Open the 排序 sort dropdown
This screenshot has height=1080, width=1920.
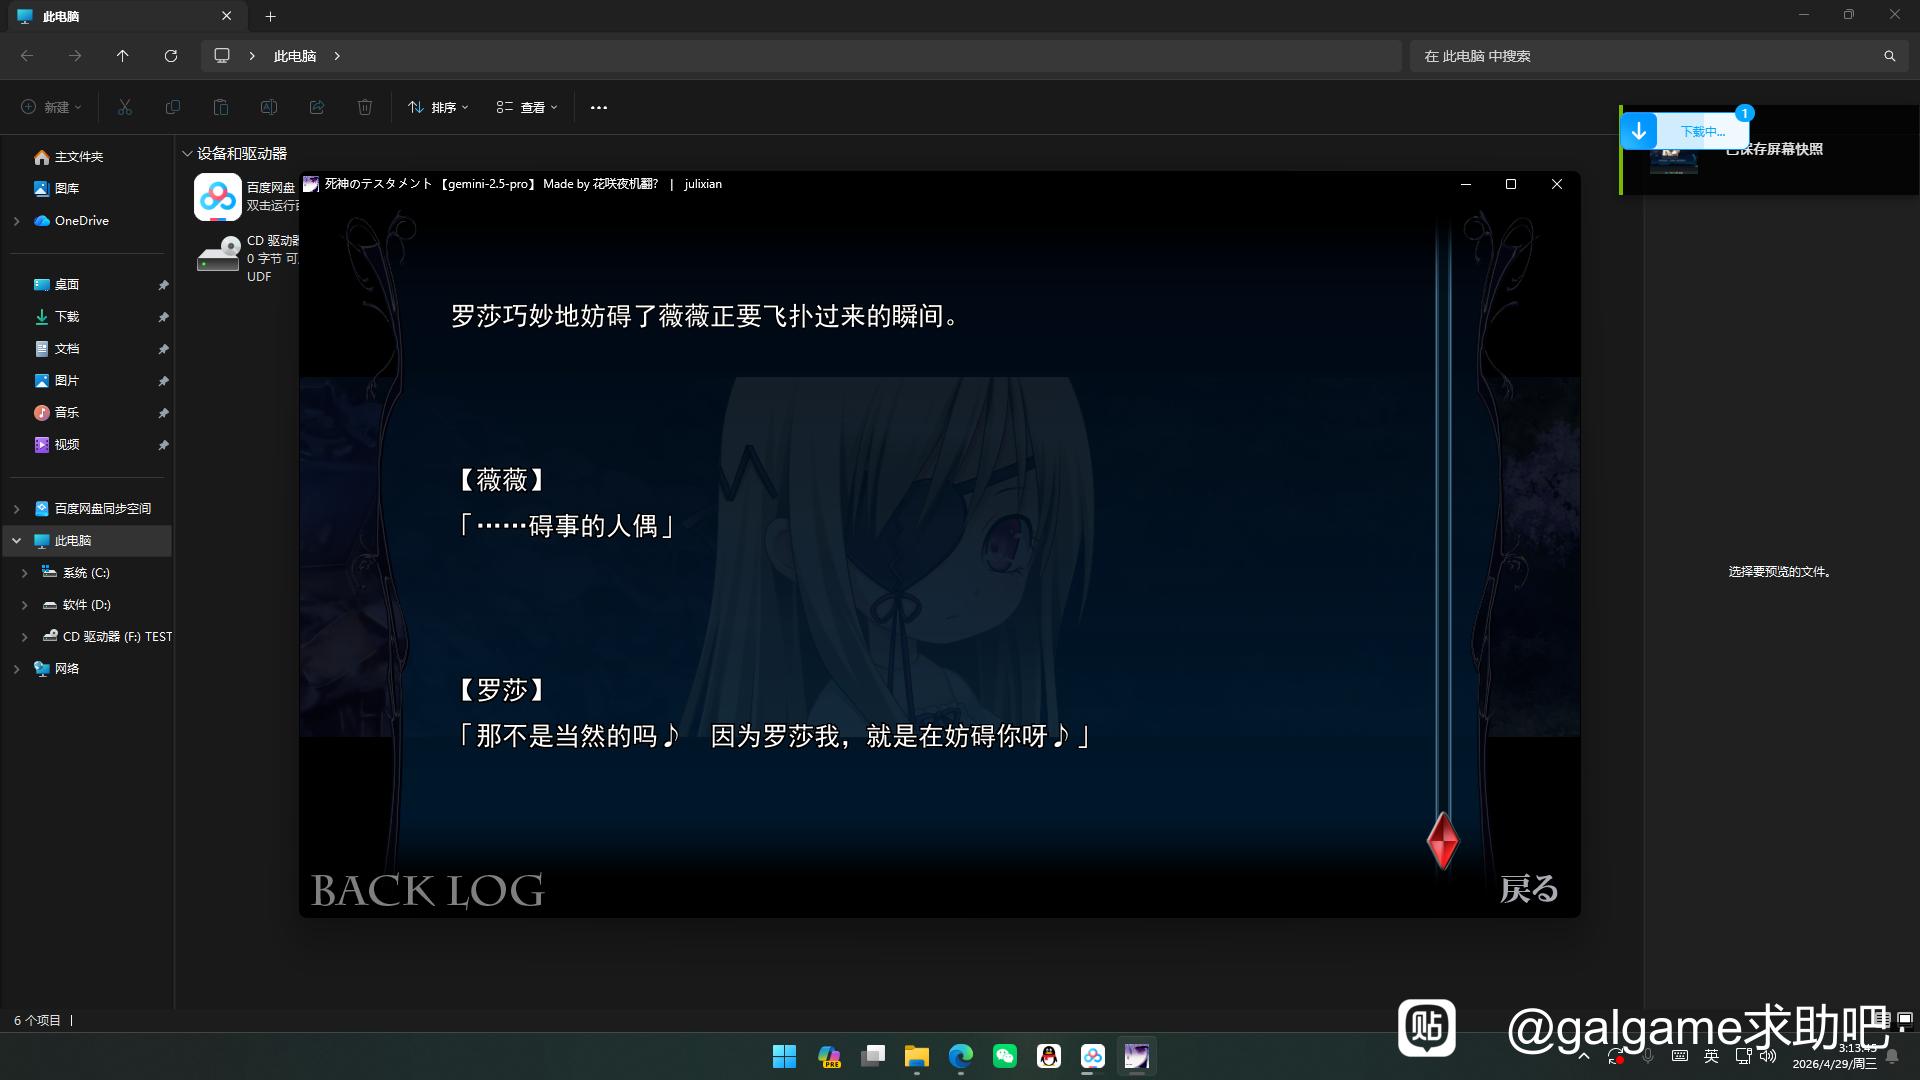coord(438,107)
